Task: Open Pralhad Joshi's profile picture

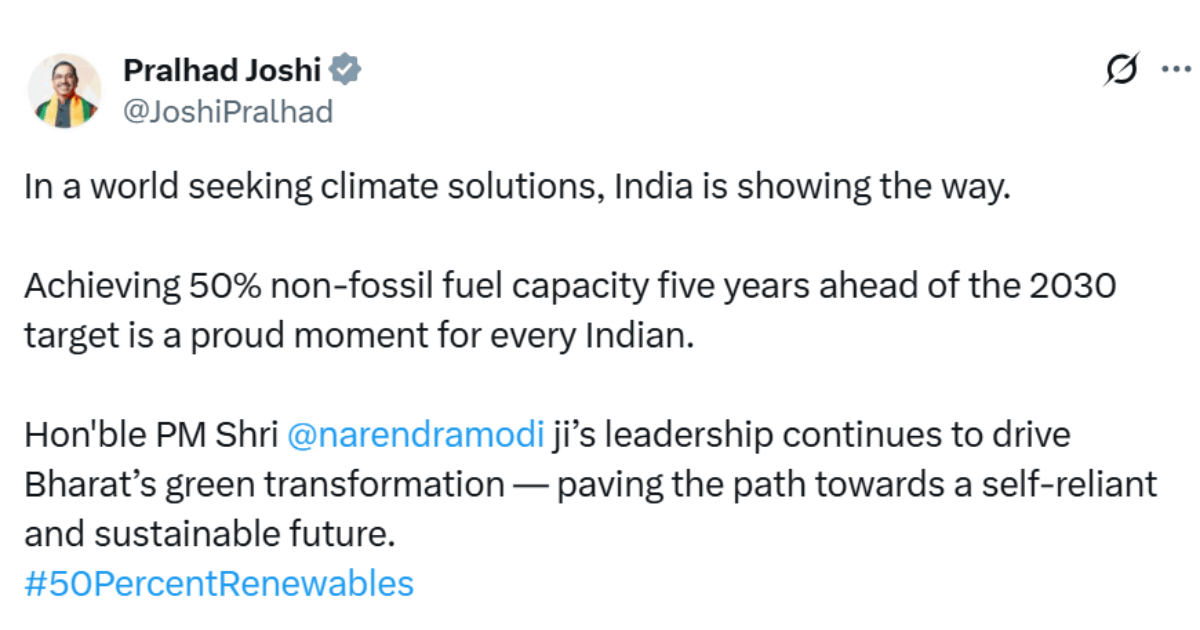Action: coord(64,91)
